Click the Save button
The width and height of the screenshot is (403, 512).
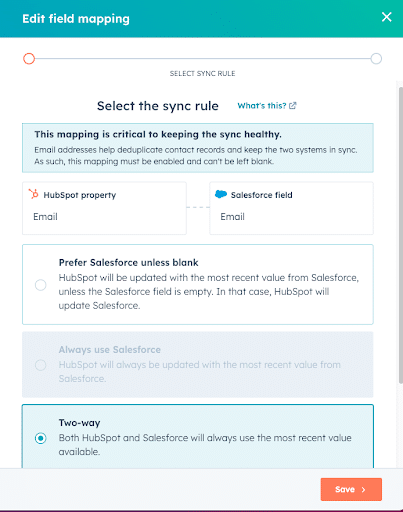coord(351,489)
